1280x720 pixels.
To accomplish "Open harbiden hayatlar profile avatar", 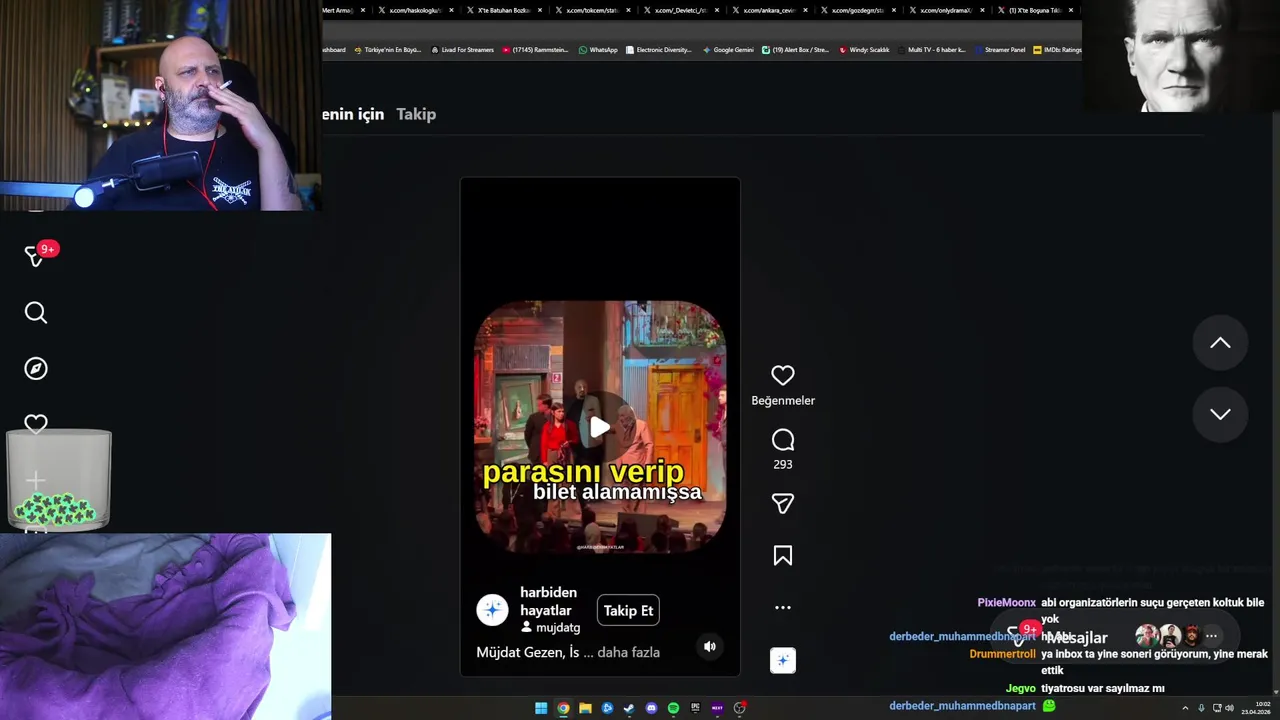I will click(492, 610).
